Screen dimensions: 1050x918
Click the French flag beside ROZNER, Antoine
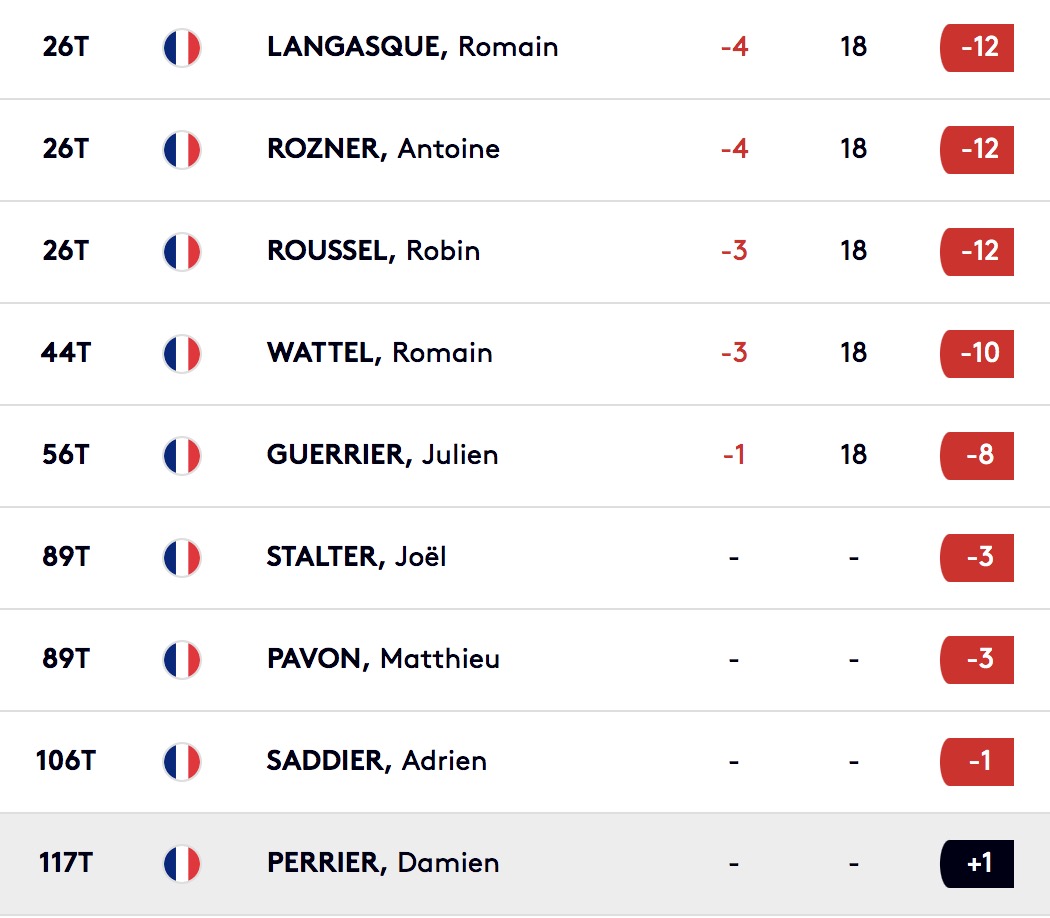click(x=182, y=149)
